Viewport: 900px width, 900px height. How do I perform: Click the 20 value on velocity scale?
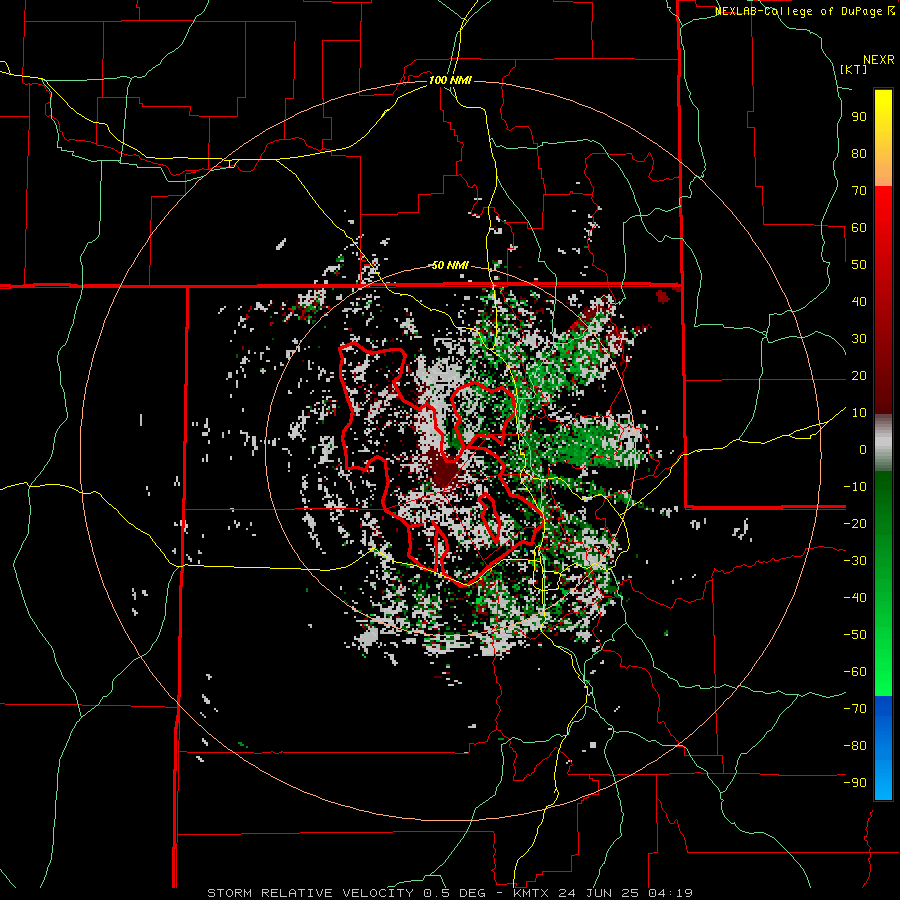(859, 375)
